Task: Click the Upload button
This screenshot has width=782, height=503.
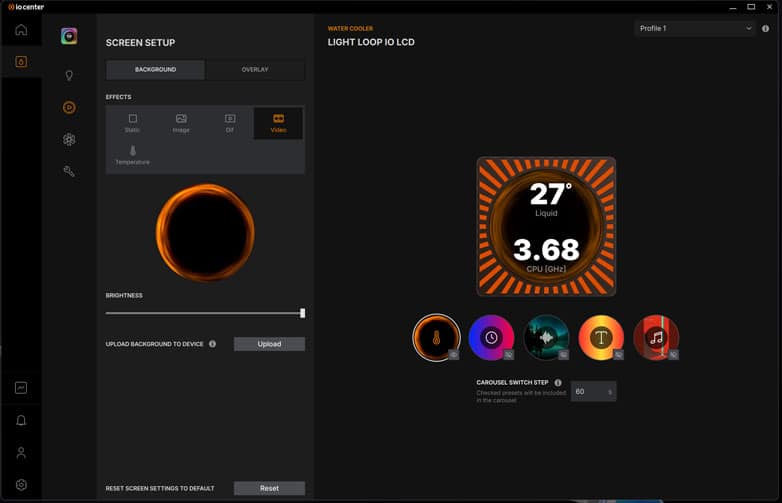Action: (269, 344)
